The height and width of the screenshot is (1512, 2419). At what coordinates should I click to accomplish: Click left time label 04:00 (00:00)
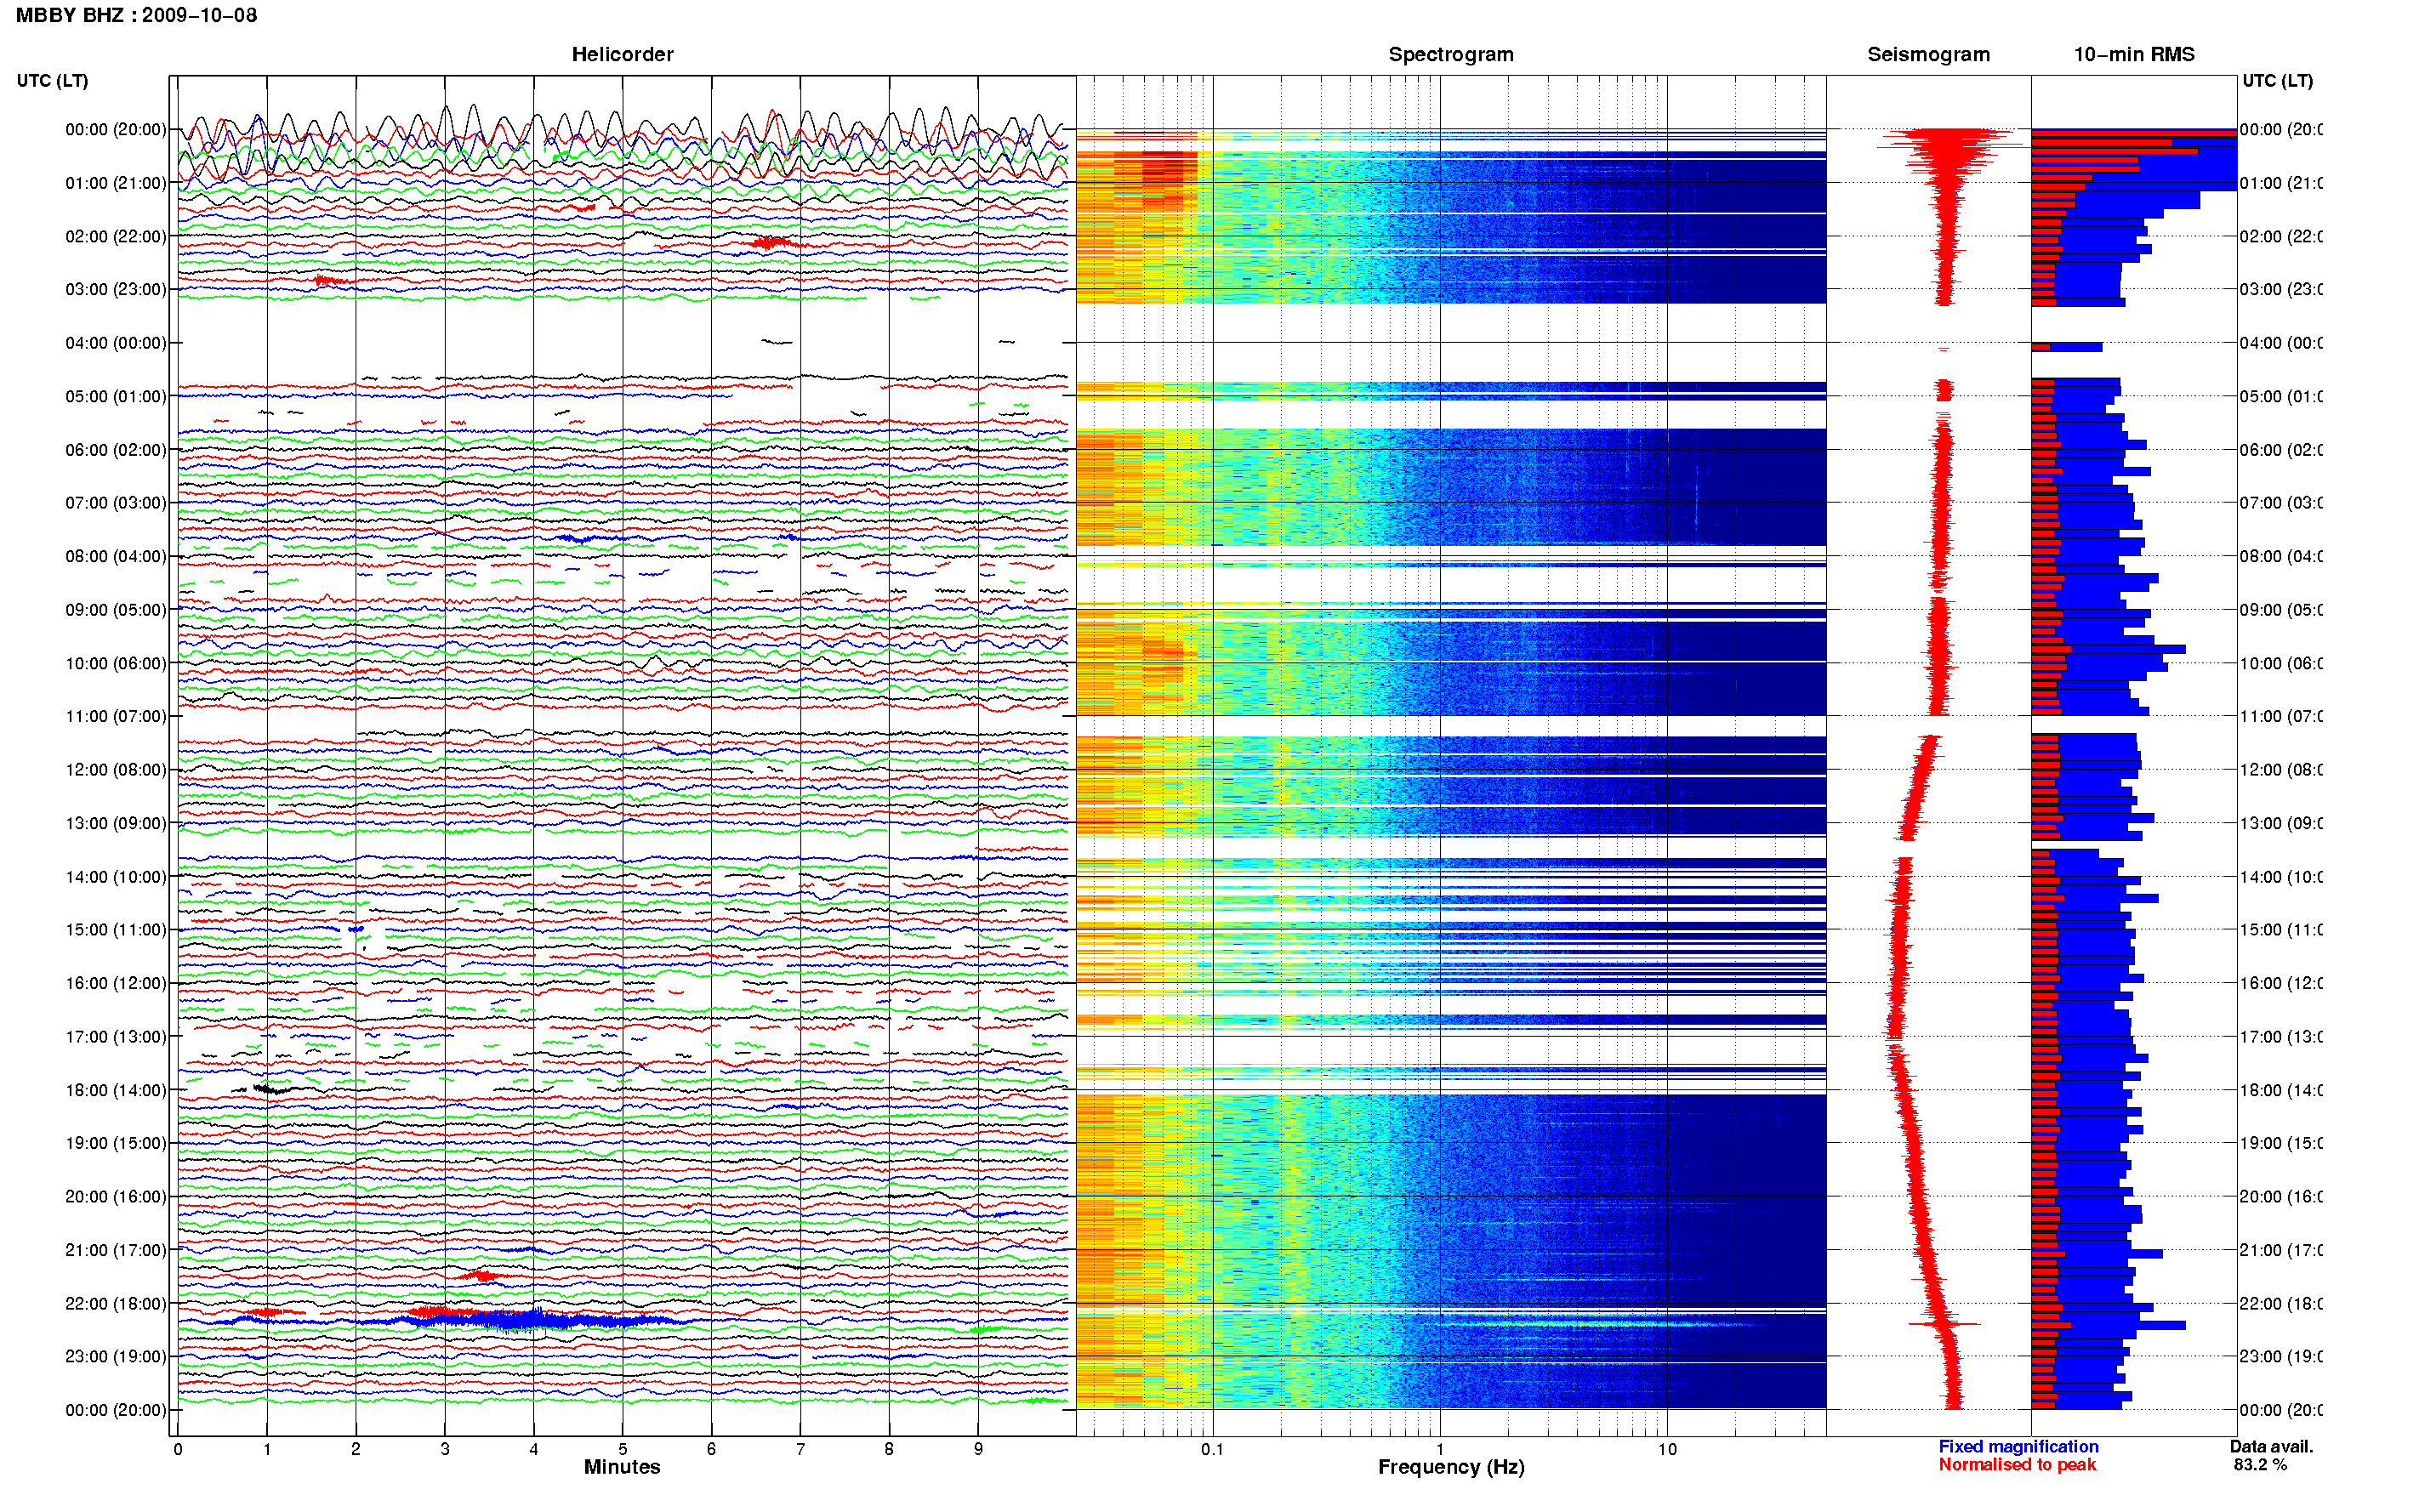click(116, 343)
